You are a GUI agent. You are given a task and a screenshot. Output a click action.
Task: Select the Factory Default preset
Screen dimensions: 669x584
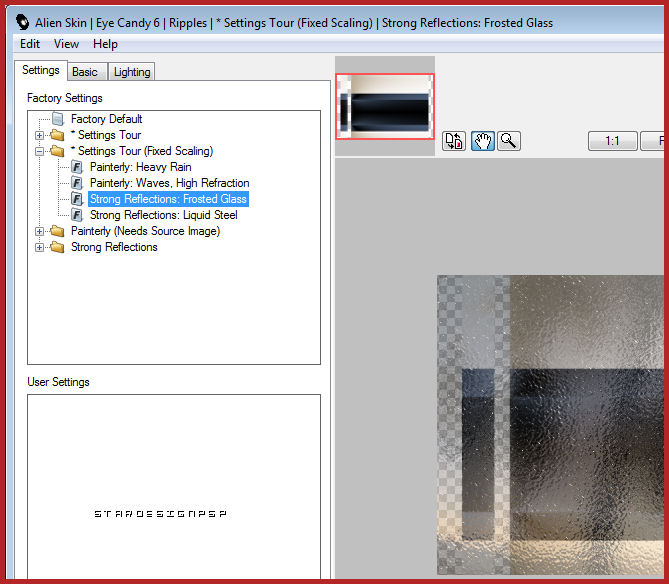pyautogui.click(x=106, y=119)
